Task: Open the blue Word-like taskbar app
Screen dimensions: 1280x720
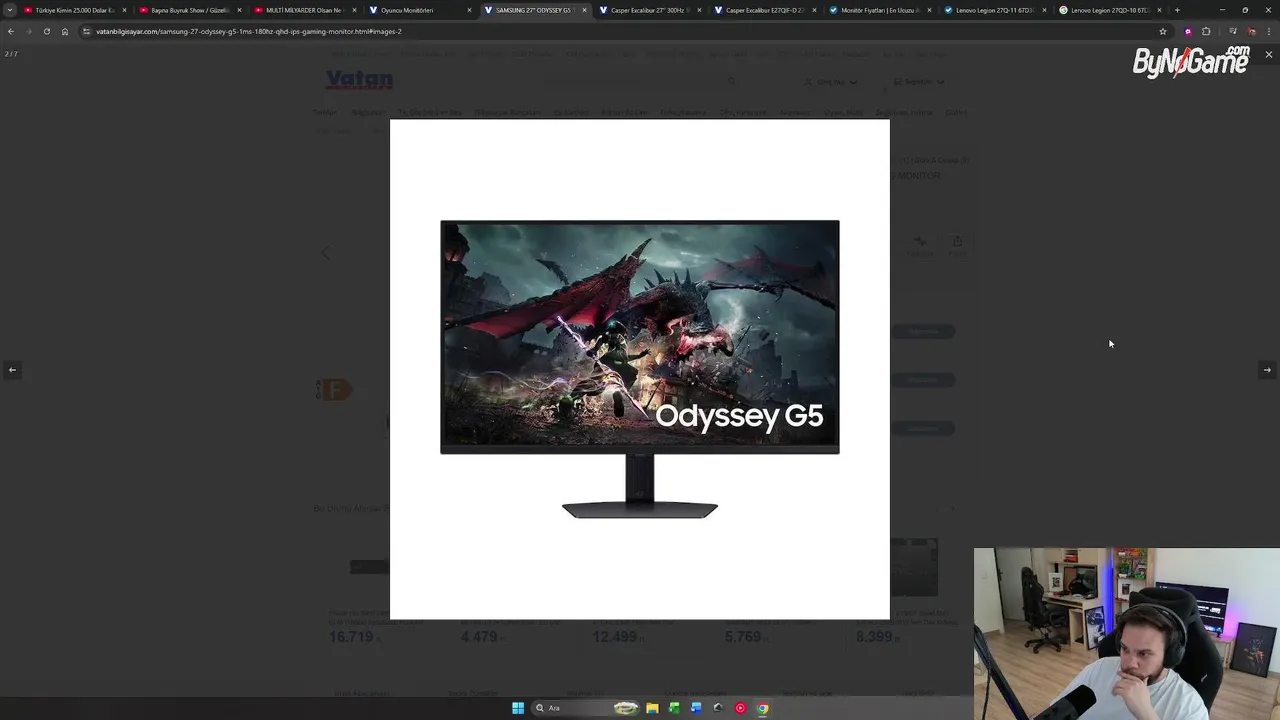Action: tap(696, 708)
